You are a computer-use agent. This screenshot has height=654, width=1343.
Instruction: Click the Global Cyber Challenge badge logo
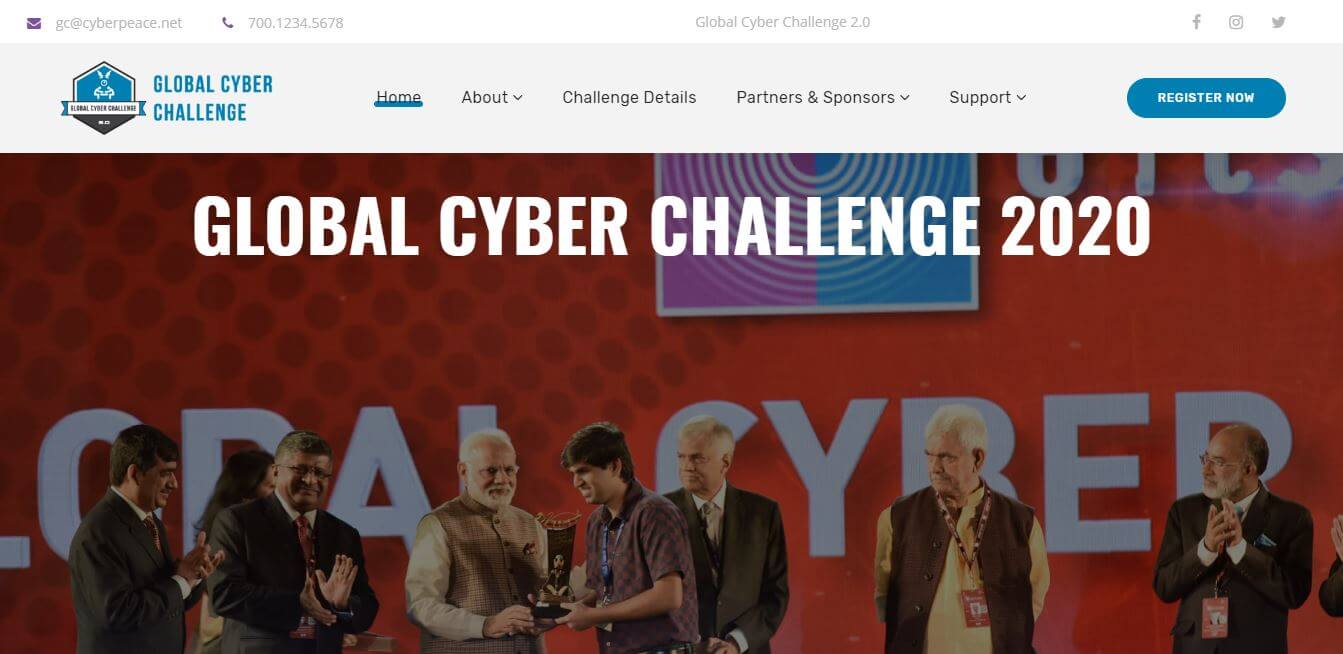(104, 98)
